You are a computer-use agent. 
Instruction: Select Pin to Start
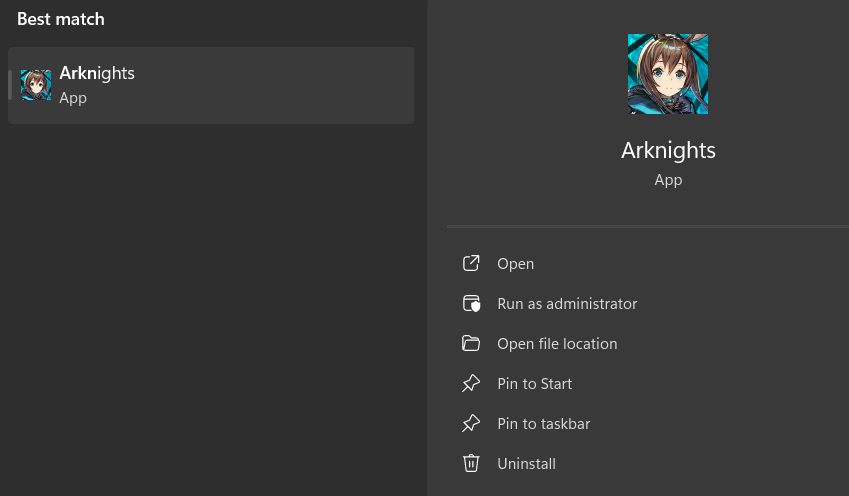pos(534,384)
